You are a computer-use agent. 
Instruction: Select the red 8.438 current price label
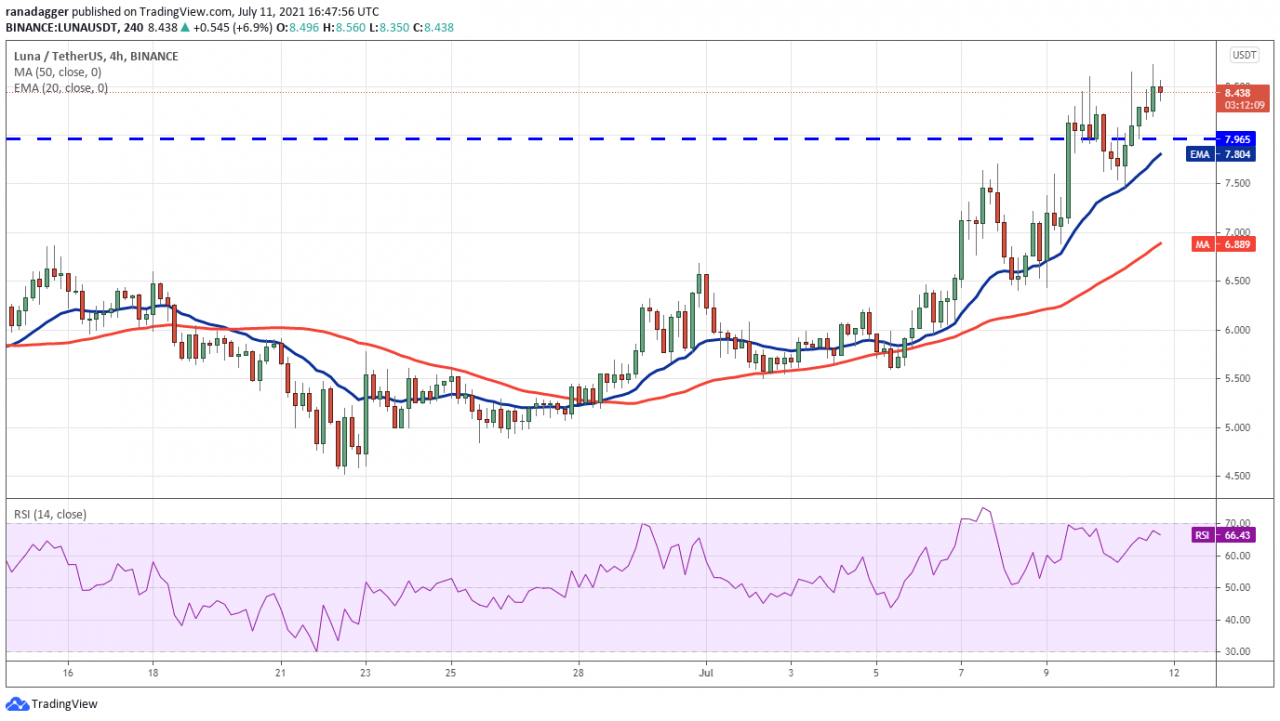tap(1239, 92)
